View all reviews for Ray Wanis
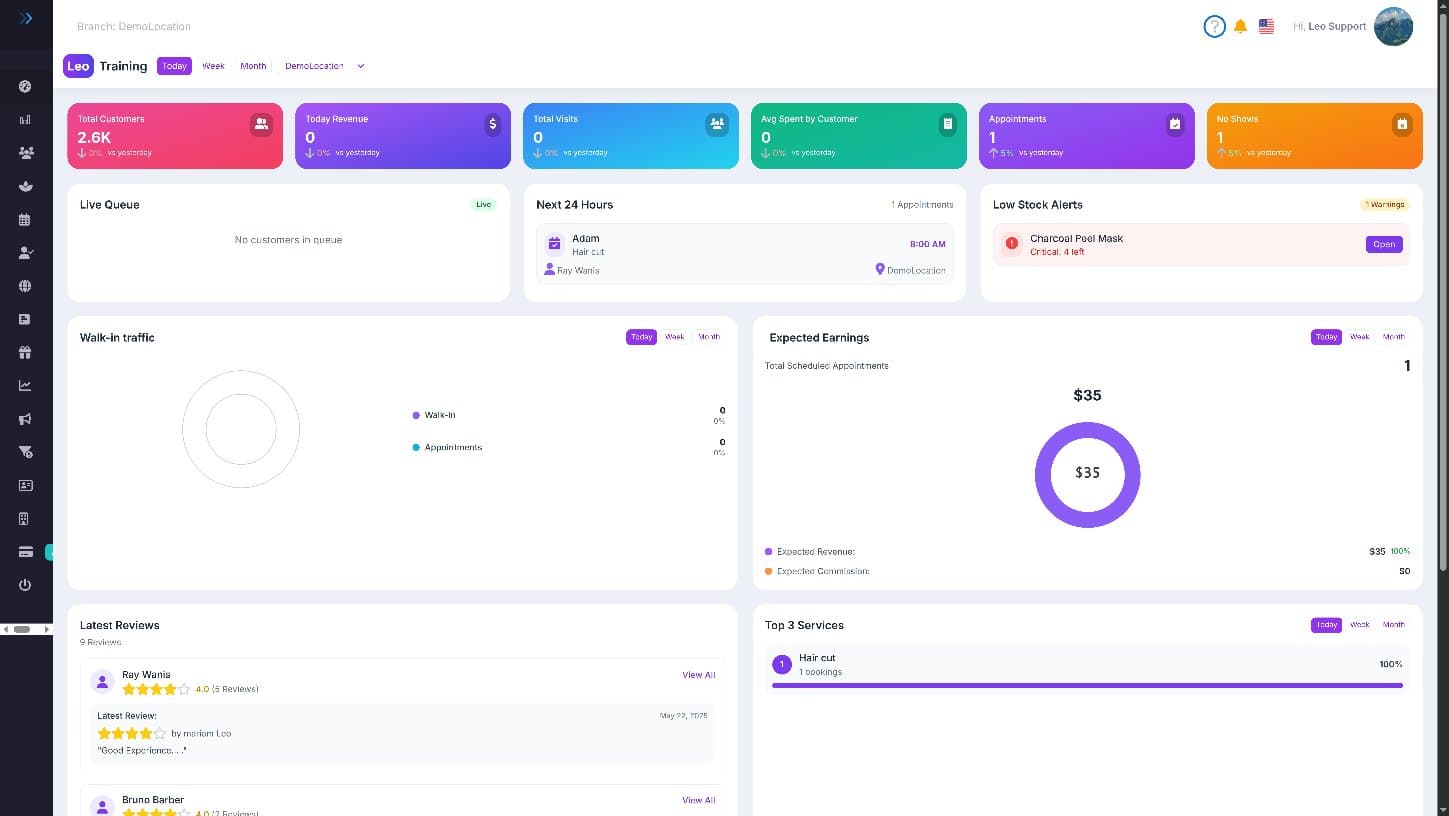Image resolution: width=1449 pixels, height=816 pixels. tap(698, 675)
